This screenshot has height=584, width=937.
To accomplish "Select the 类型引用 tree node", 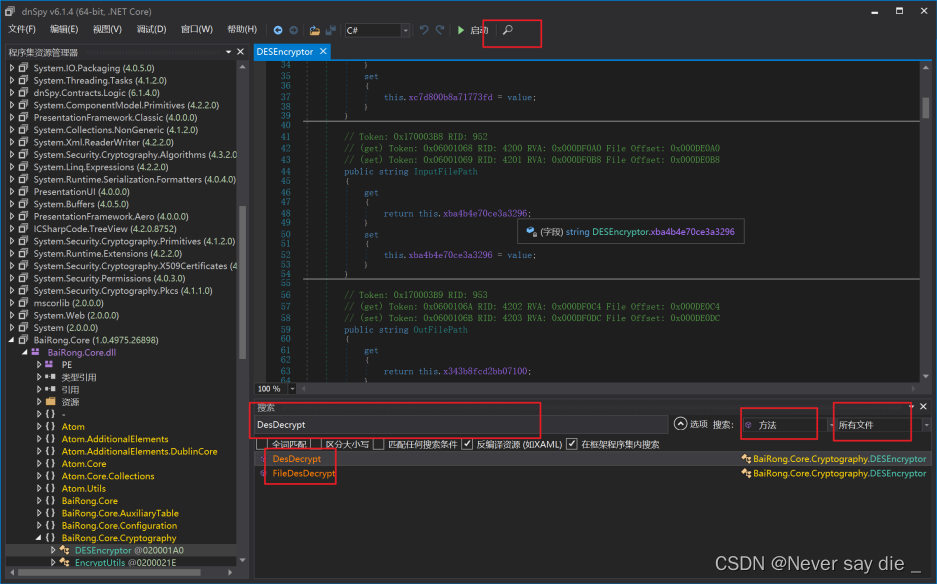I will 79,377.
